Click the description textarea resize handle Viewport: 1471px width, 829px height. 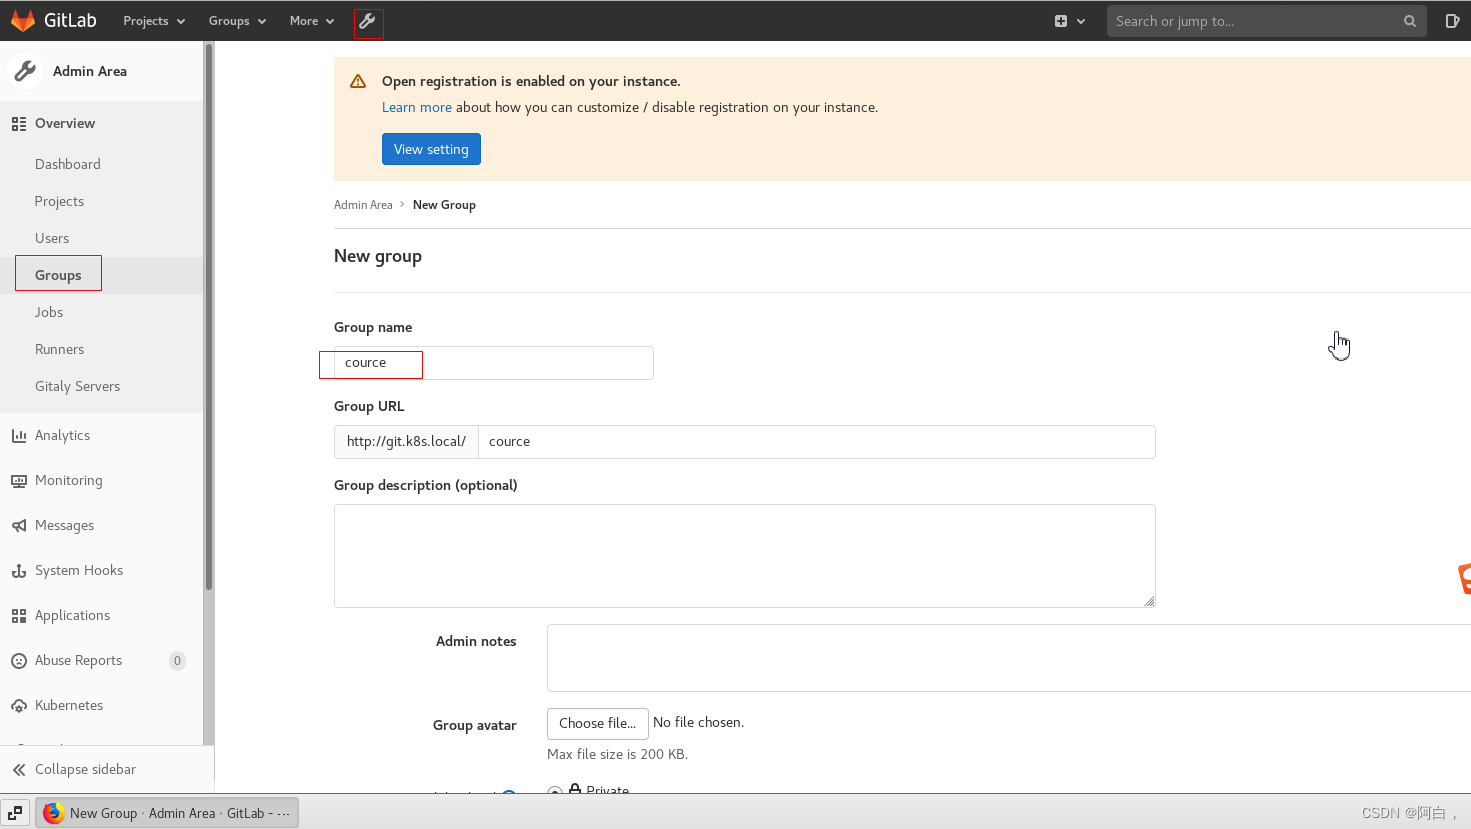[1149, 601]
